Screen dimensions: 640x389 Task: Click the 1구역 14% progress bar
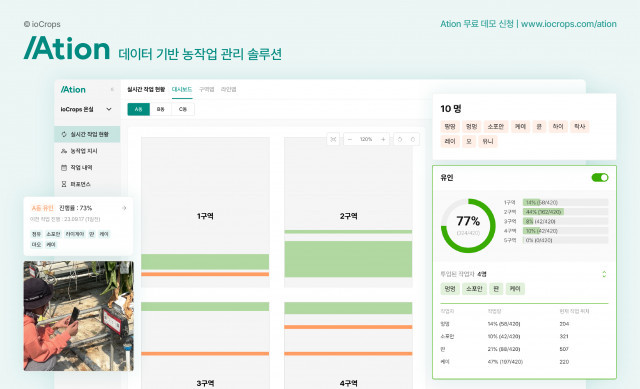565,202
